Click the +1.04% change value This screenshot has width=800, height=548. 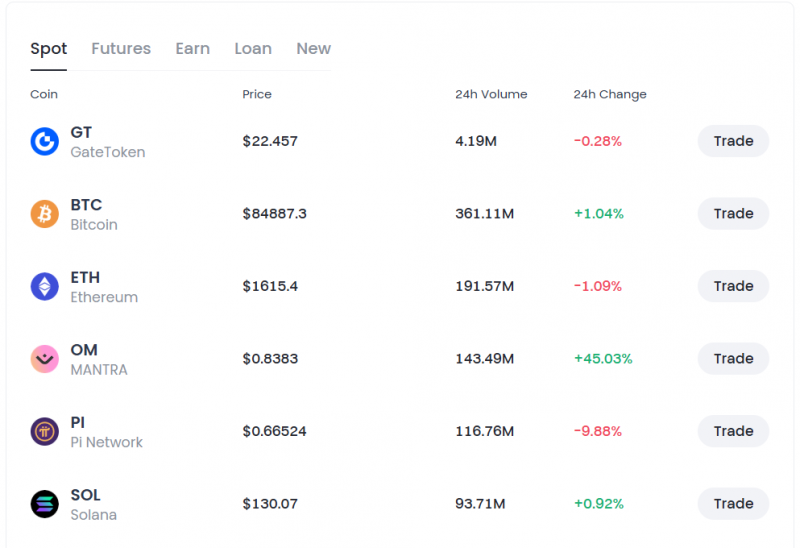599,213
